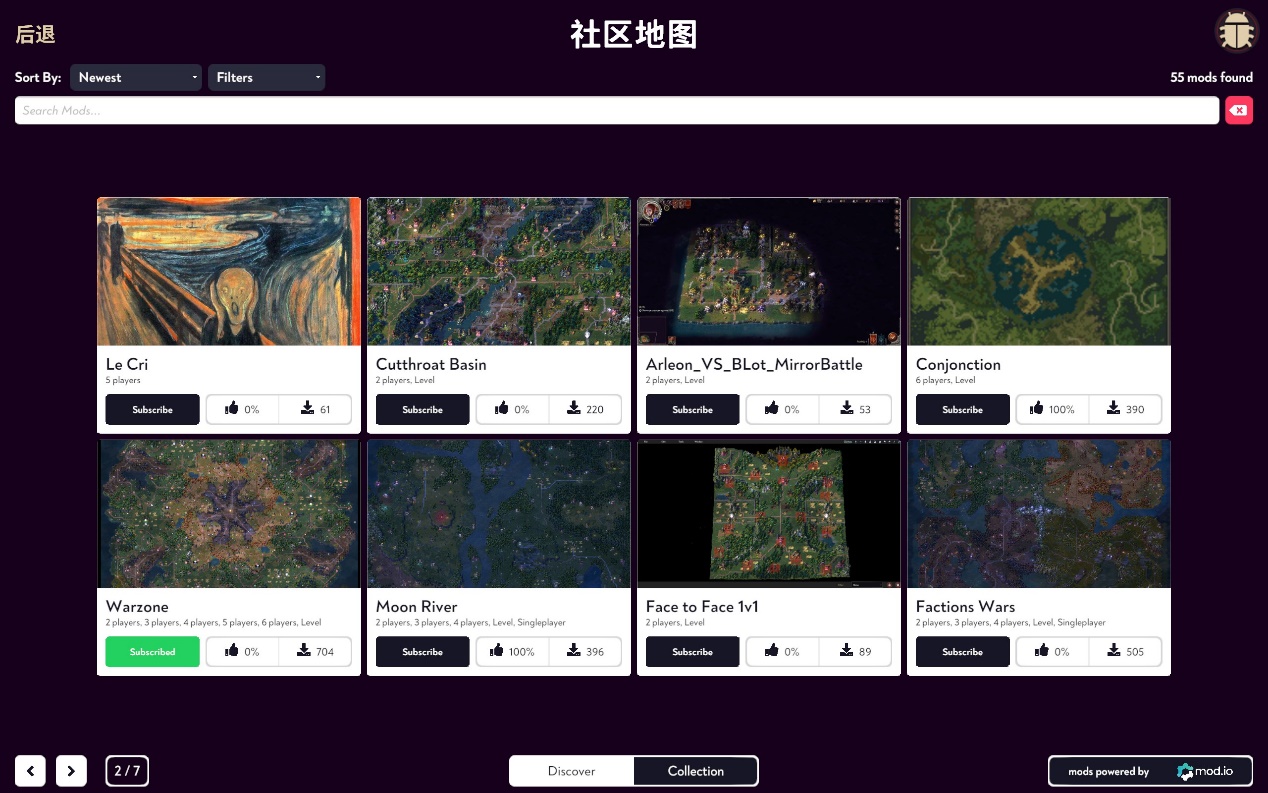The width and height of the screenshot is (1268, 793).
Task: Unsubscribe from Warzone via the Subscribed button
Action: coord(153,651)
